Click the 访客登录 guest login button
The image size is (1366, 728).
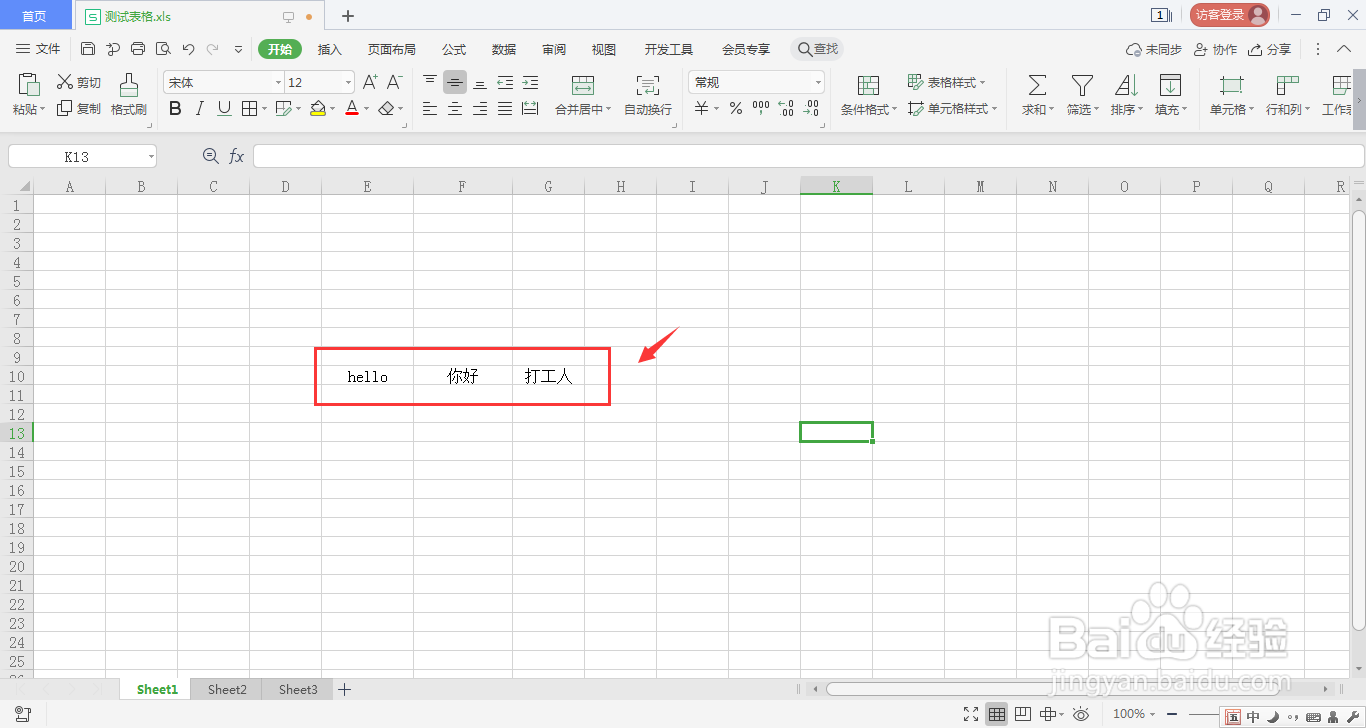(x=1229, y=15)
